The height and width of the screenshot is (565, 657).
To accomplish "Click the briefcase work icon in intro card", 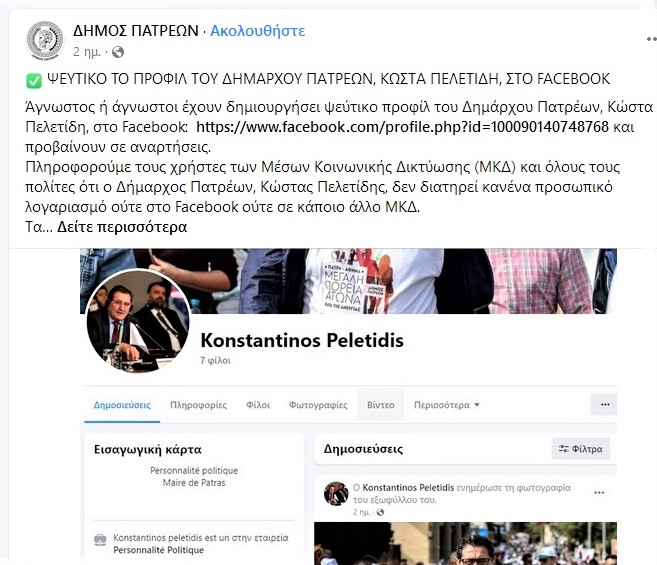I will click(x=100, y=540).
